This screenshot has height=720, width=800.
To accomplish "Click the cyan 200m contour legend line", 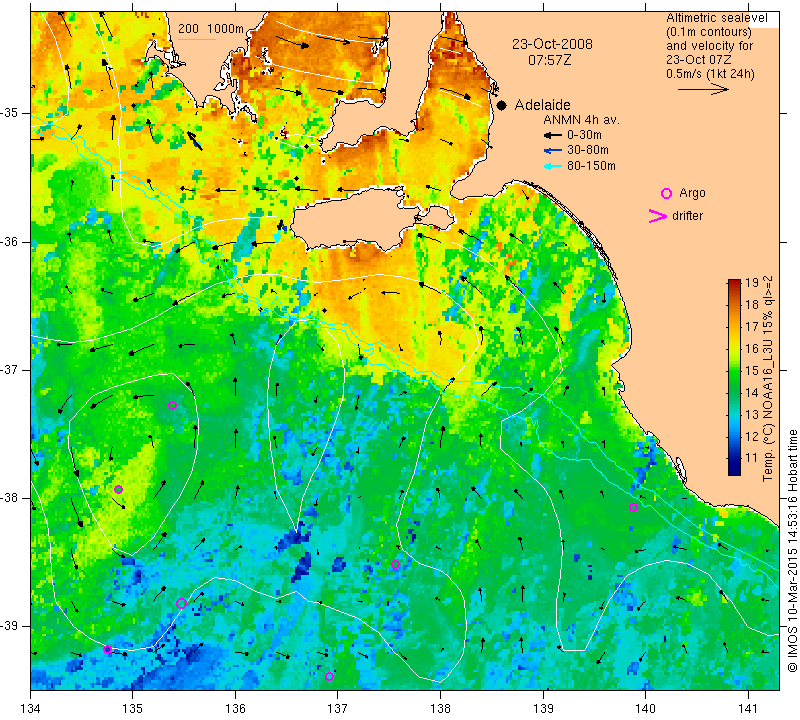I will coord(196,39).
